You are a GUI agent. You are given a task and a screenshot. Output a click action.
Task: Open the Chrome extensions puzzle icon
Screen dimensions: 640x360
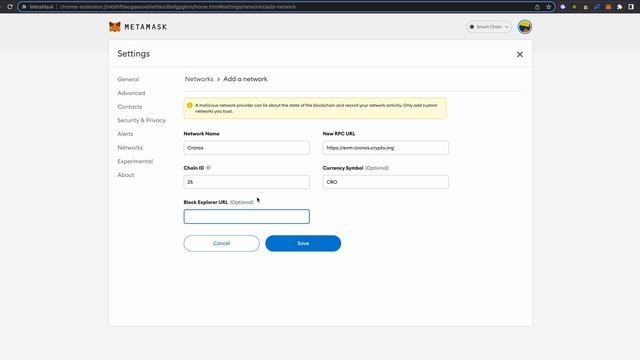coord(620,7)
